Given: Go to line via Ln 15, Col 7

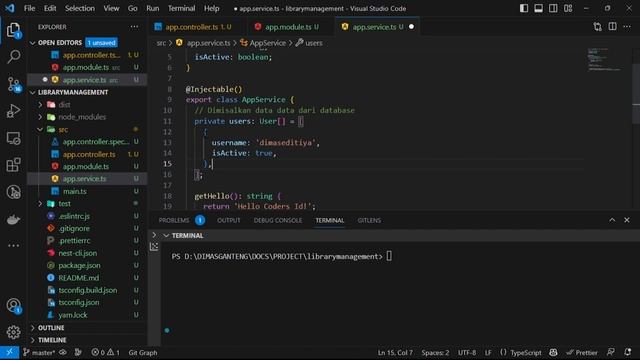Looking at the screenshot, I should coord(395,352).
